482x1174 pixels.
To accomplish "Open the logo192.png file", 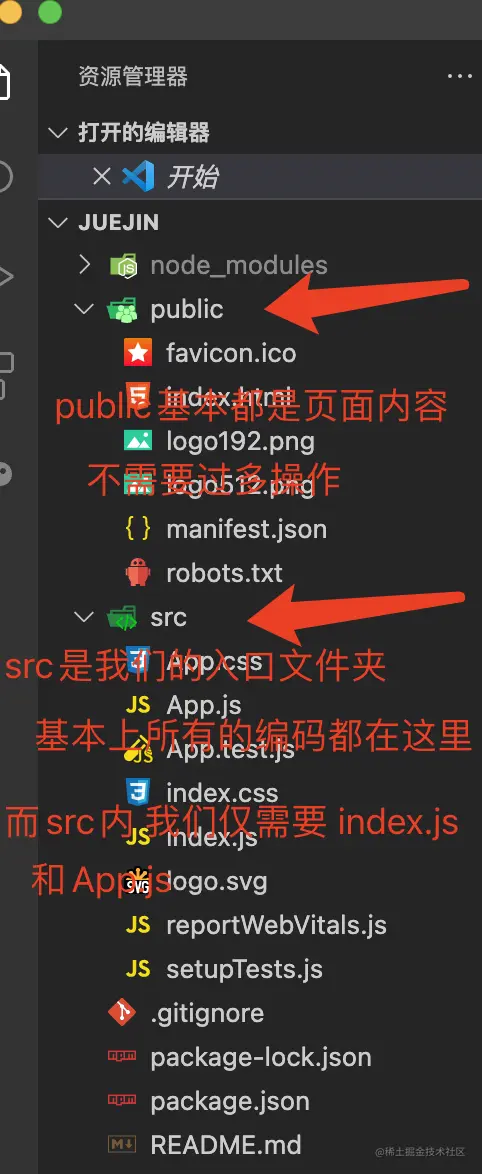I will (240, 441).
